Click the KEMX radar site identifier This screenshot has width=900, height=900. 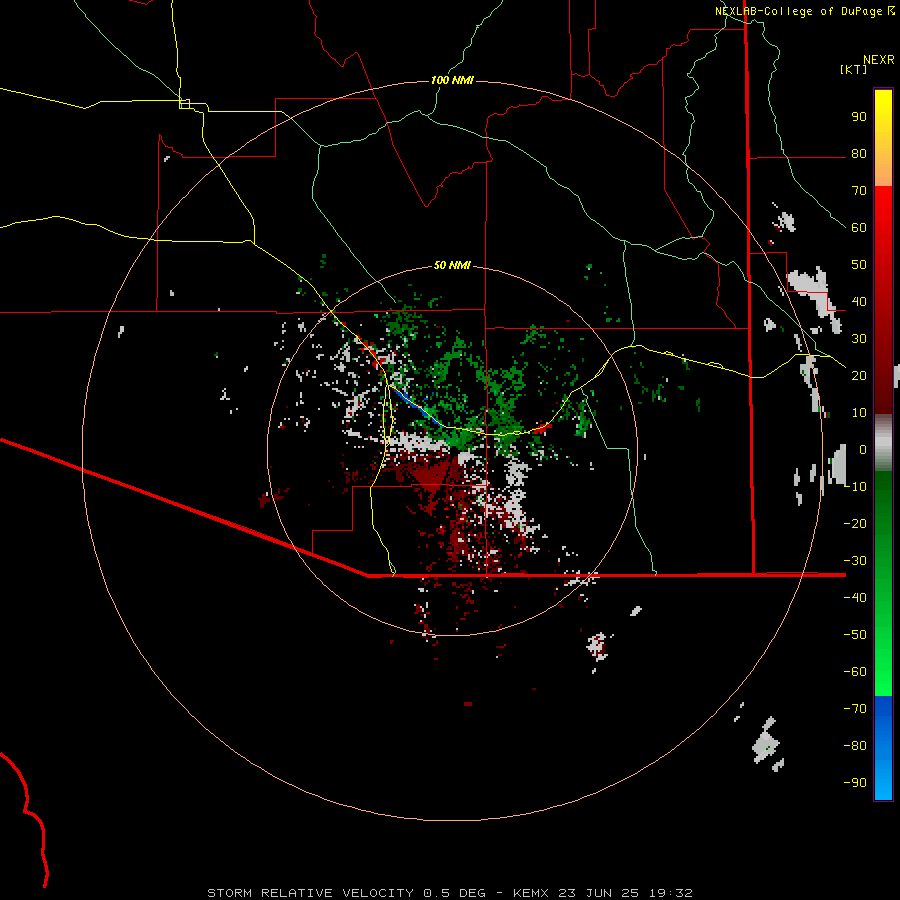point(531,893)
